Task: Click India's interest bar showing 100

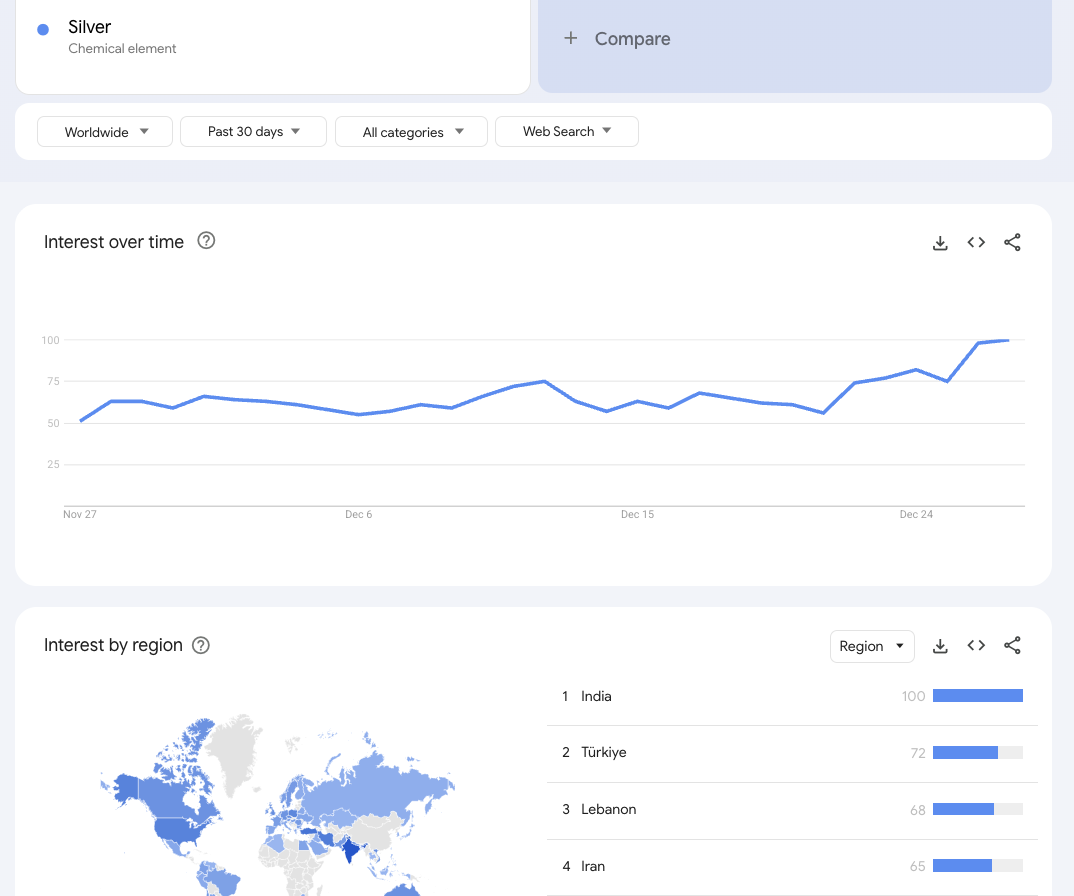Action: coord(977,696)
